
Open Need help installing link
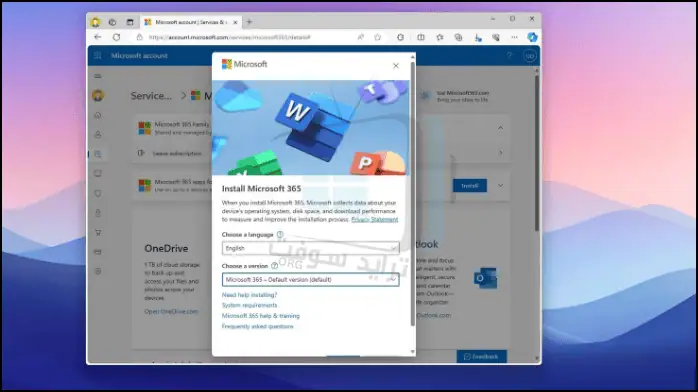coord(249,295)
